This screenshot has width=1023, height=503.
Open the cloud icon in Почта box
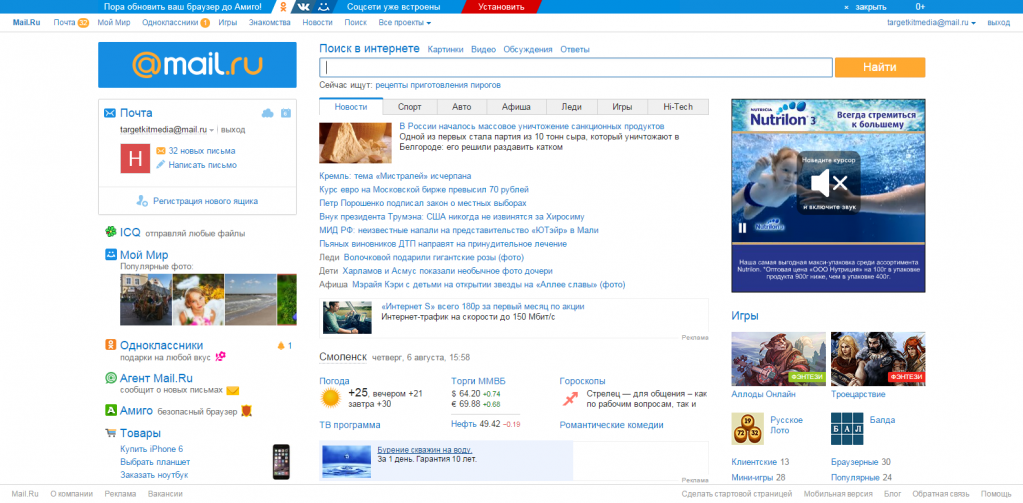point(267,113)
